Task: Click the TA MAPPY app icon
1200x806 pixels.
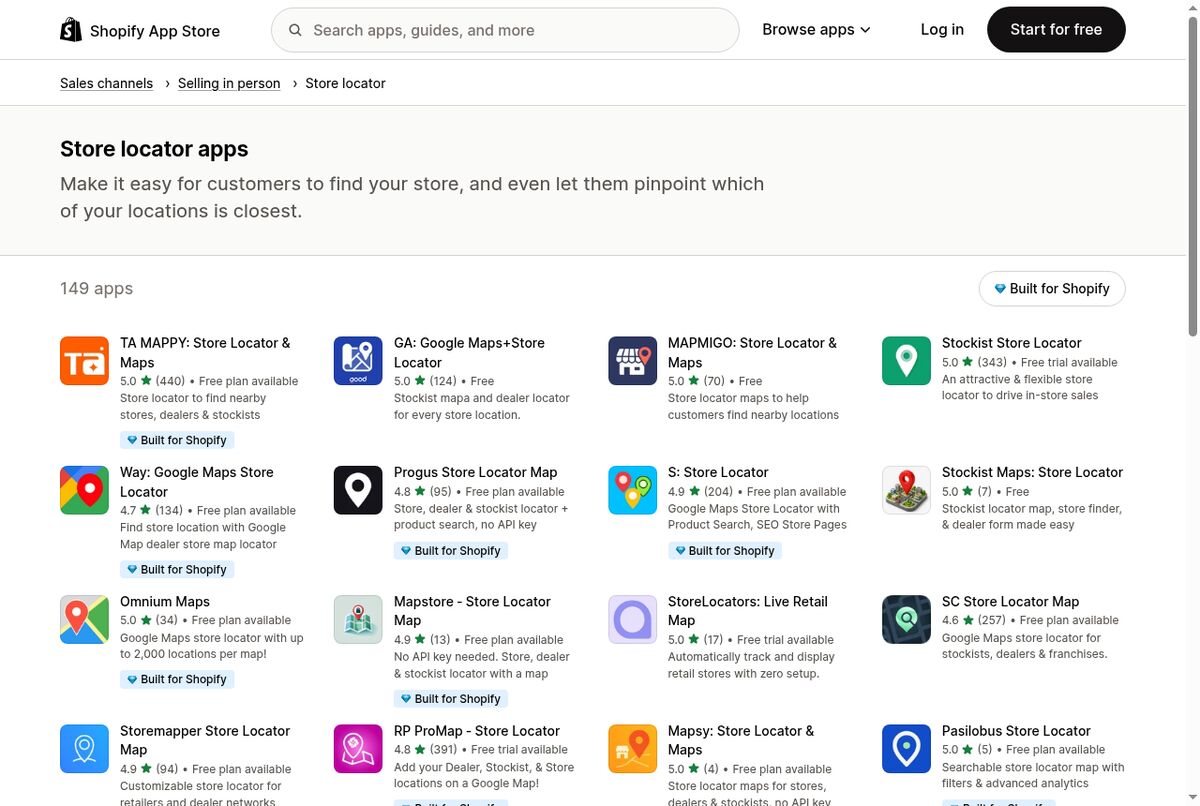Action: click(84, 361)
